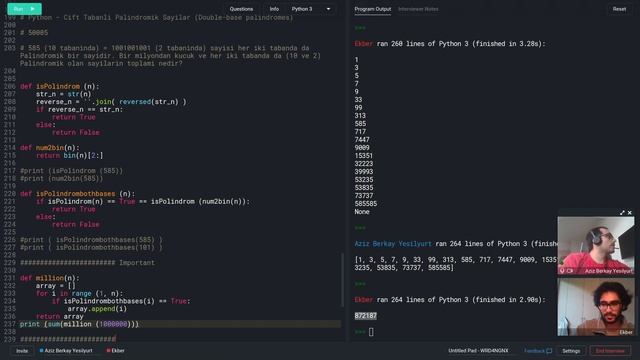Close the video call panel
The height and width of the screenshot is (360, 640).
point(629,213)
